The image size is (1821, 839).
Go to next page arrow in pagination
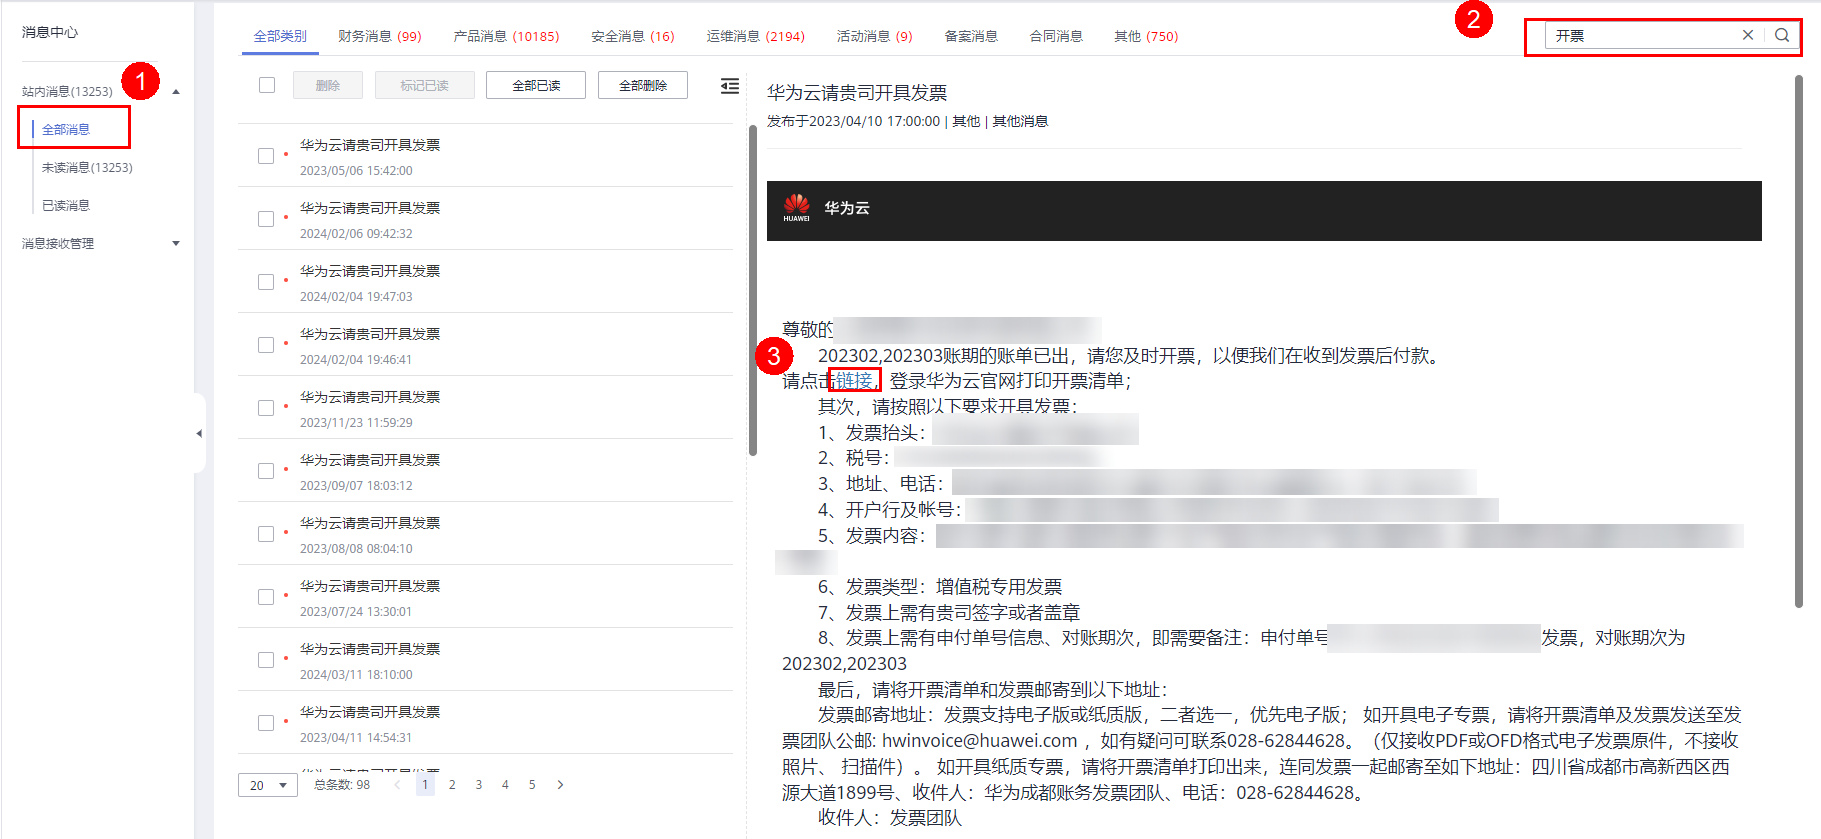560,785
